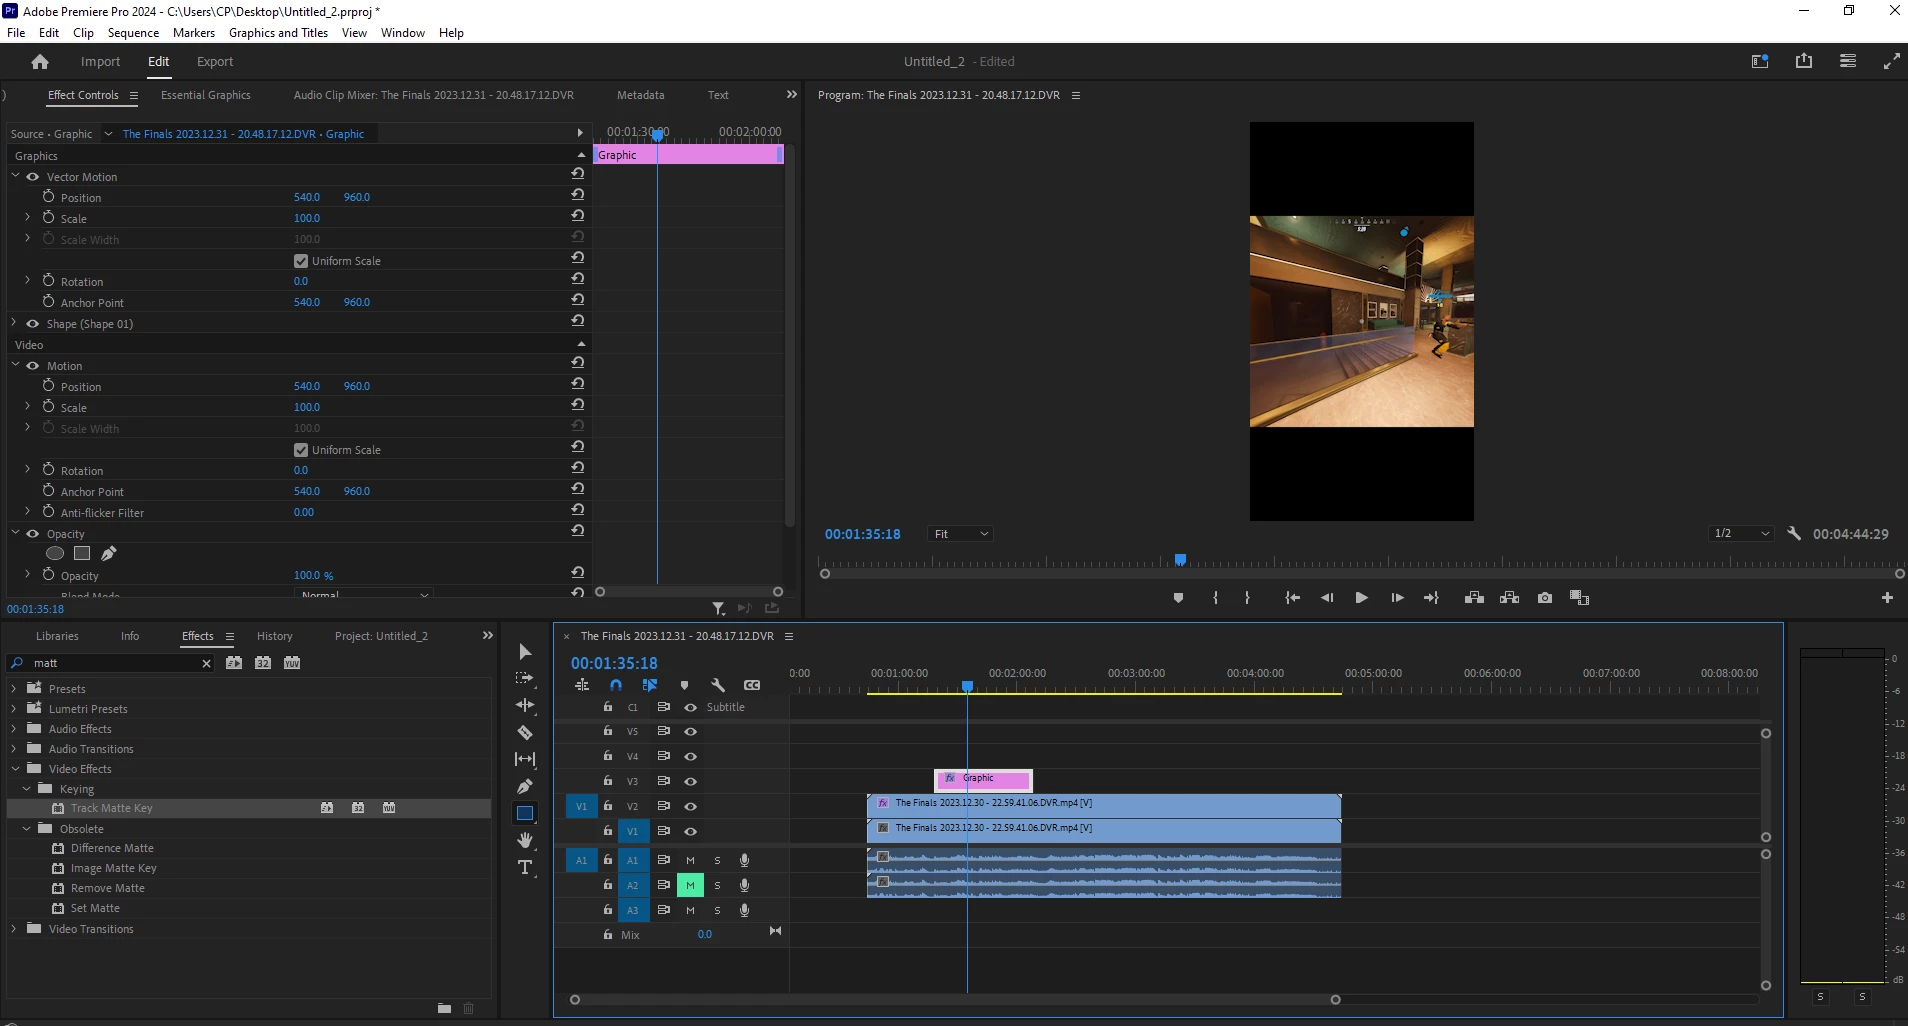Select the Razor tool in tools panel
Screen dimensions: 1908x1026
click(x=524, y=732)
